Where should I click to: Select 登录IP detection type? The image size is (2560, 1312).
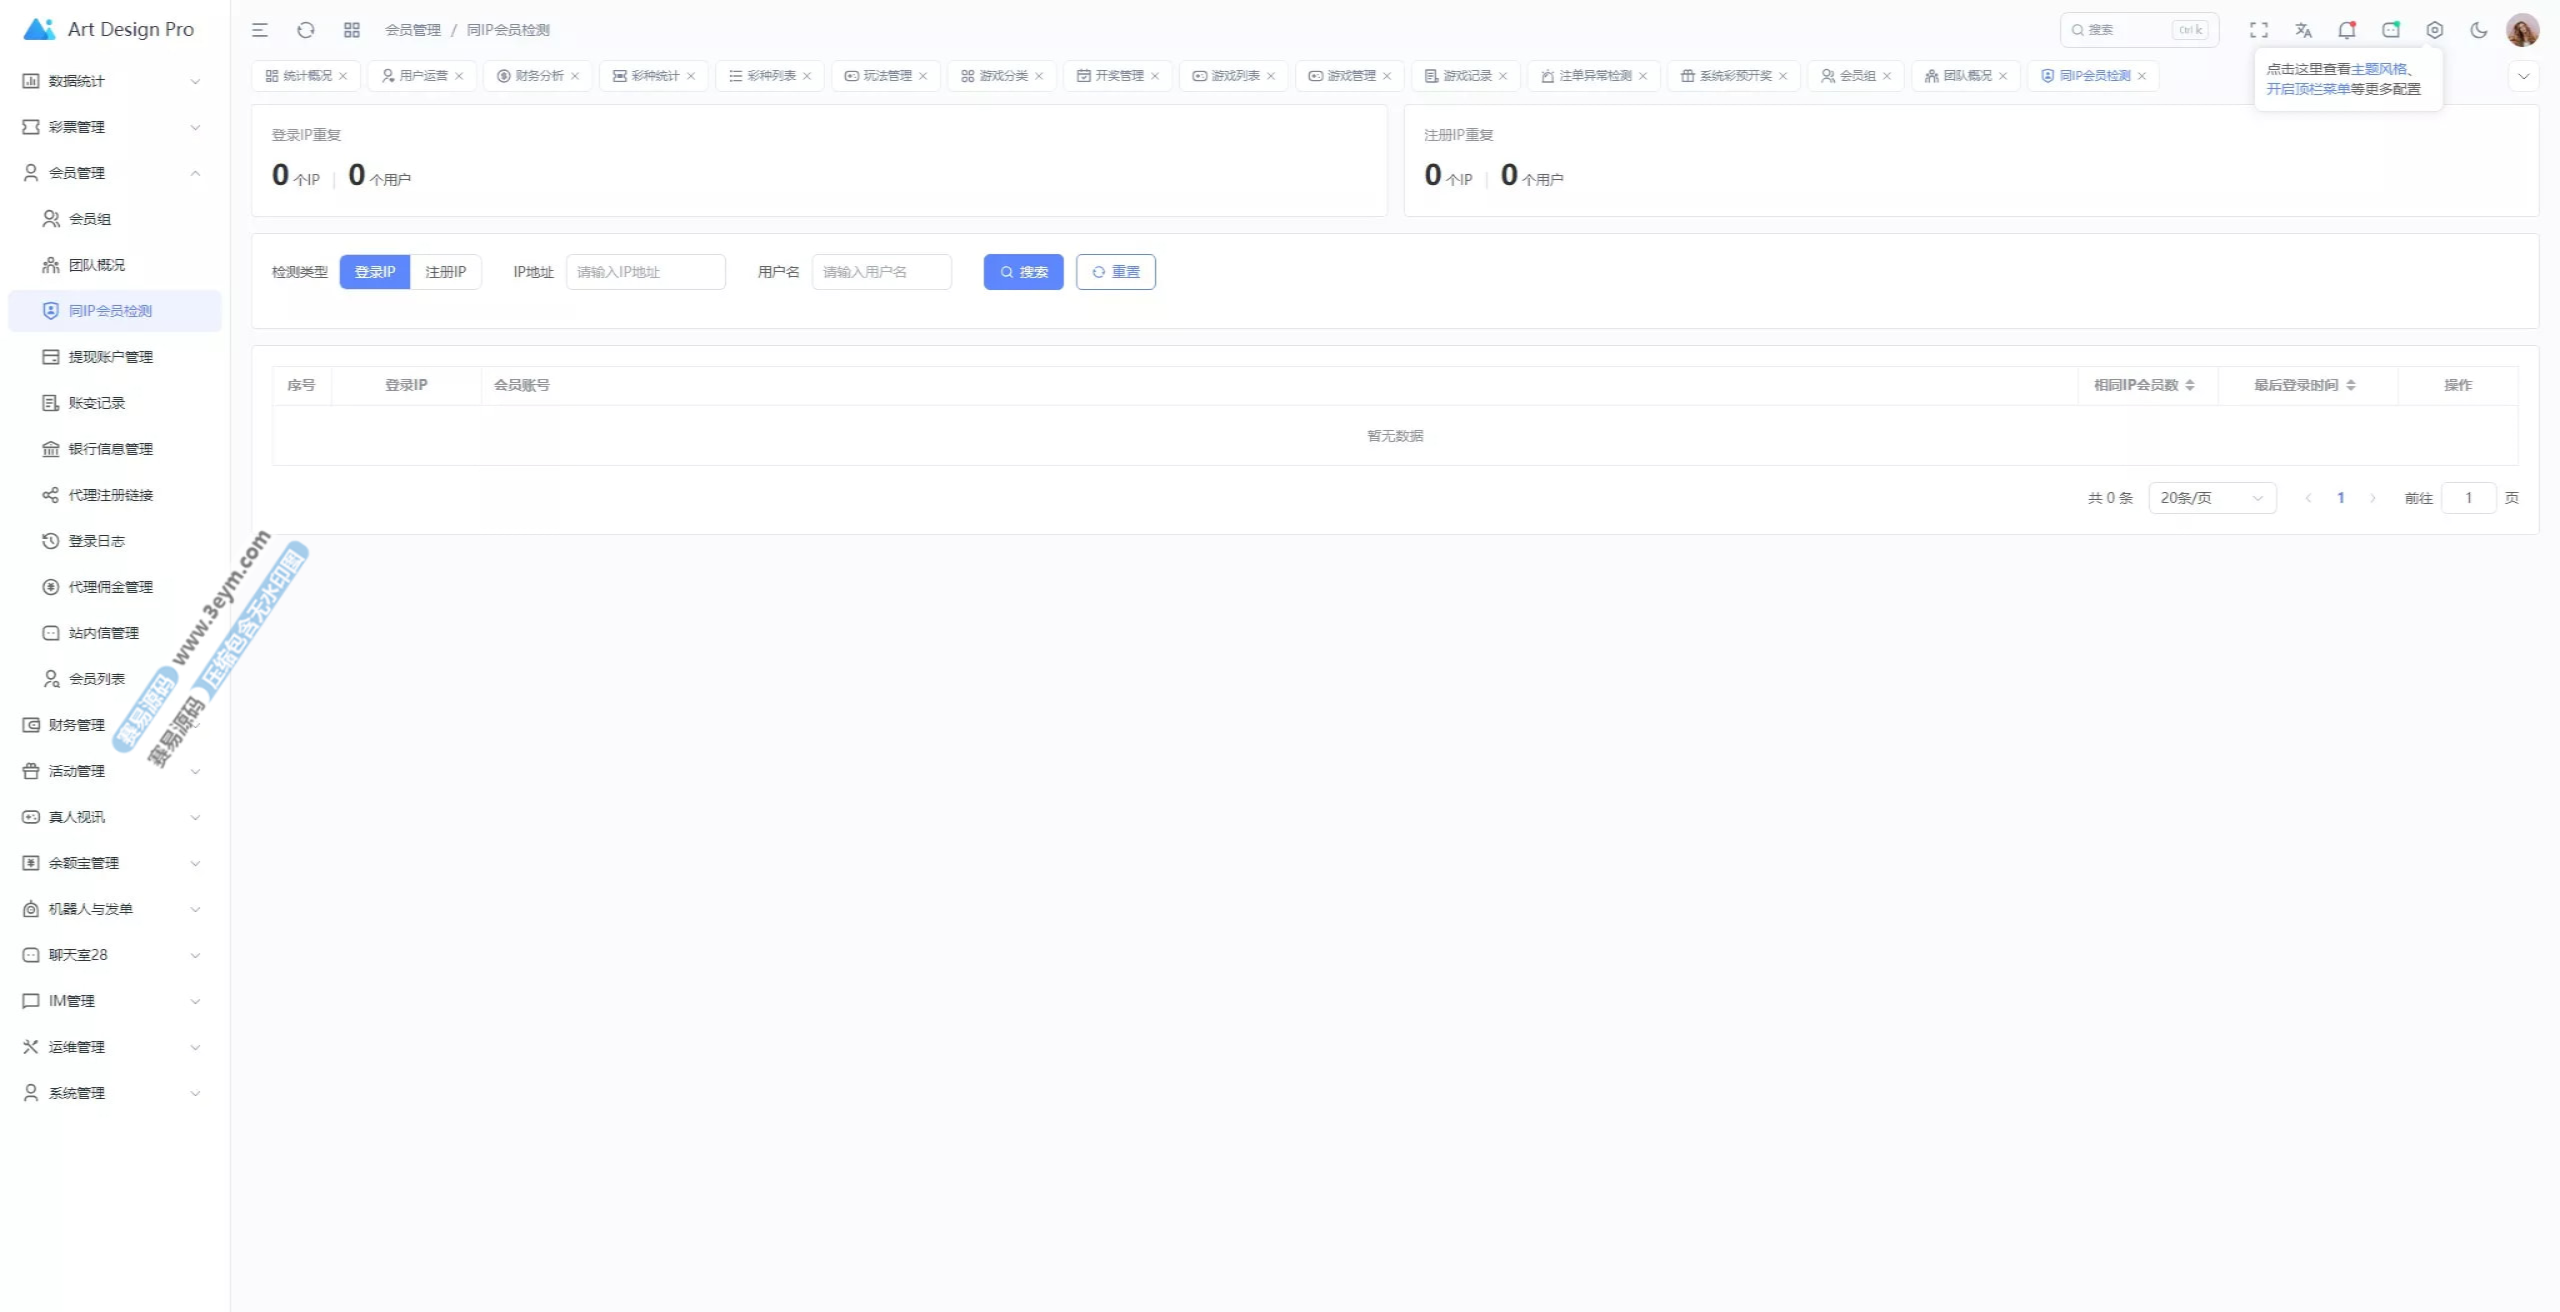pos(375,272)
